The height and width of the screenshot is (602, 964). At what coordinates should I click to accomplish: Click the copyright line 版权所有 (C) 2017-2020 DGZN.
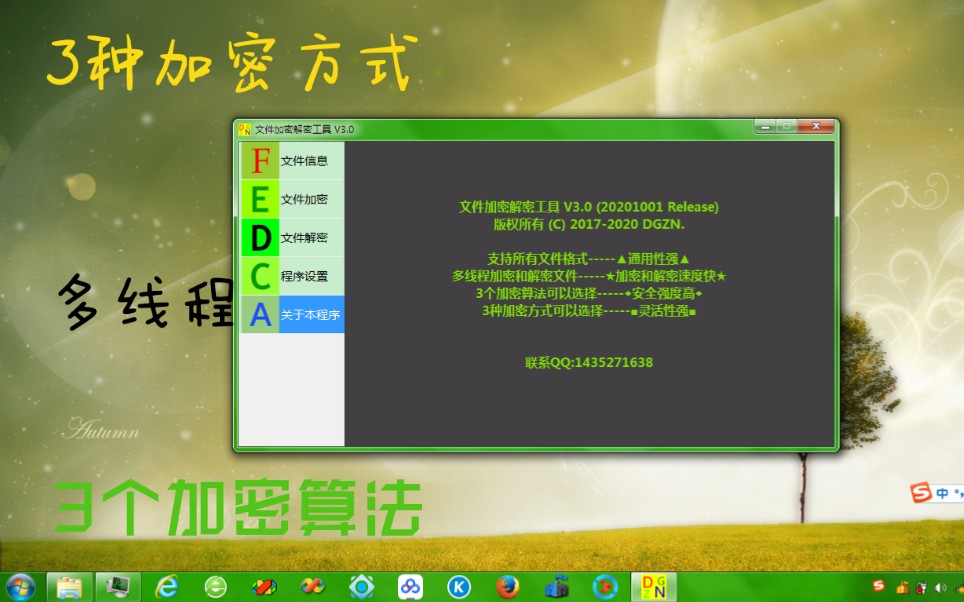[x=589, y=224]
